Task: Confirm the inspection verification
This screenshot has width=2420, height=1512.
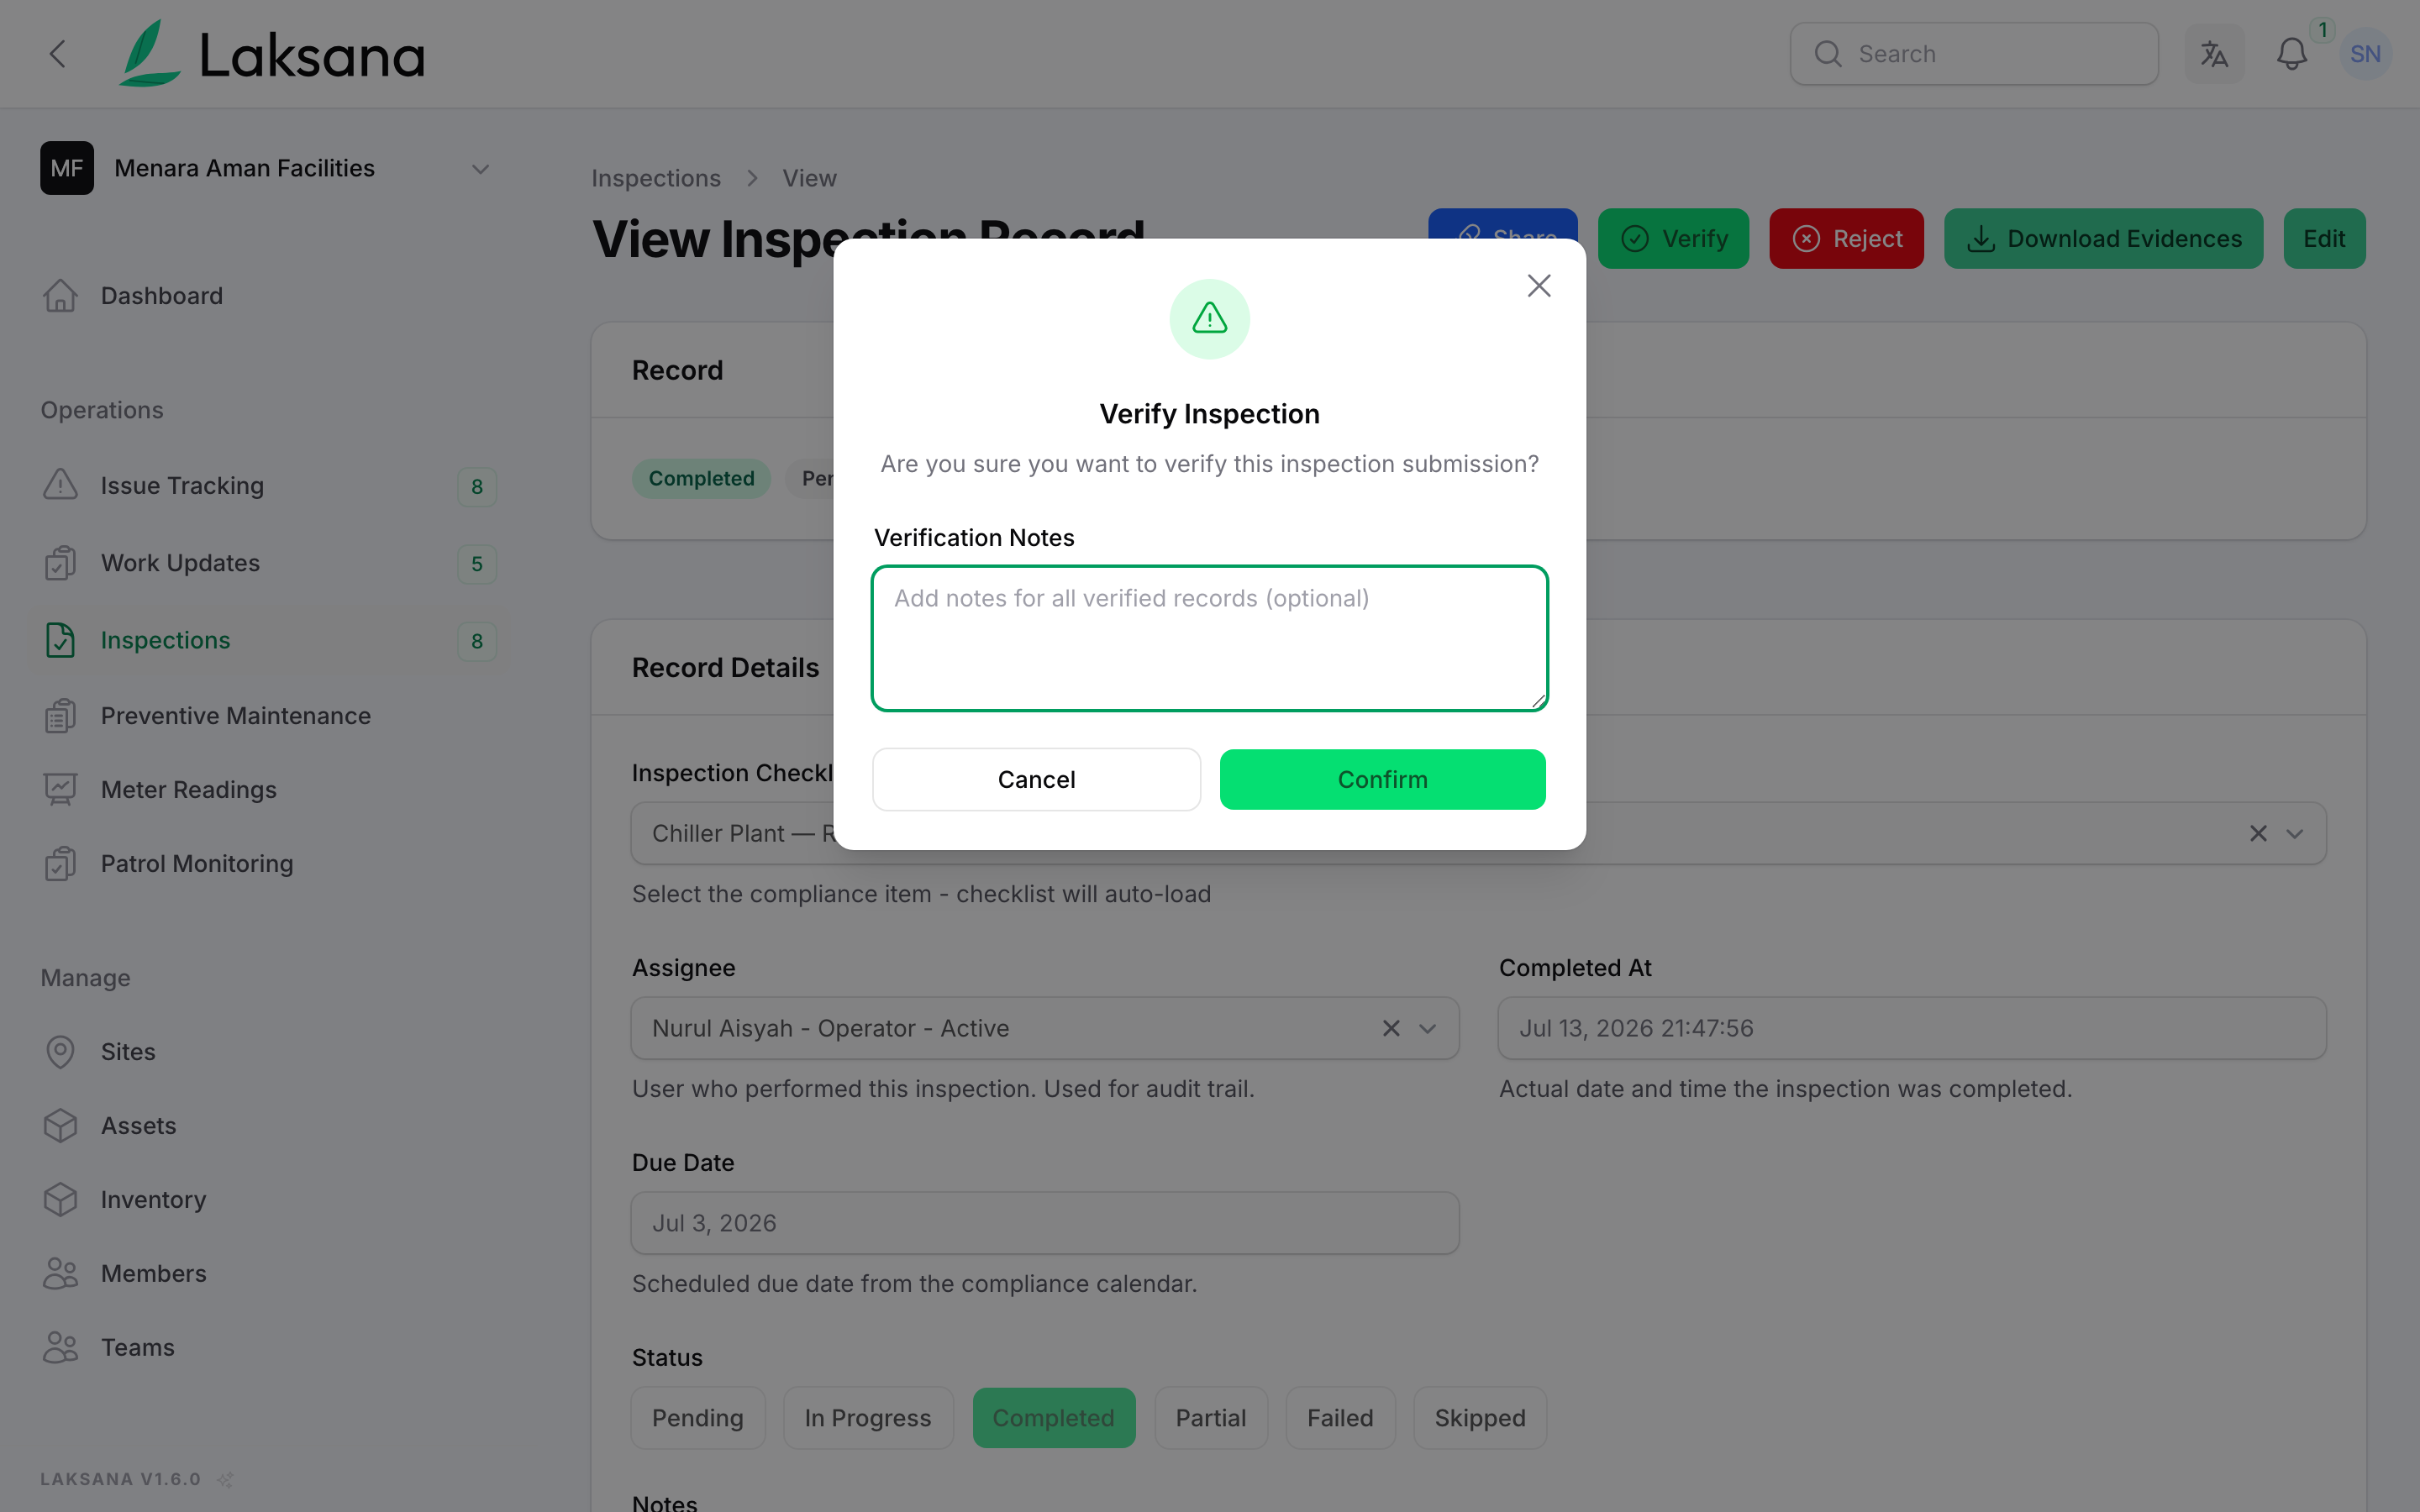Action: pos(1383,779)
